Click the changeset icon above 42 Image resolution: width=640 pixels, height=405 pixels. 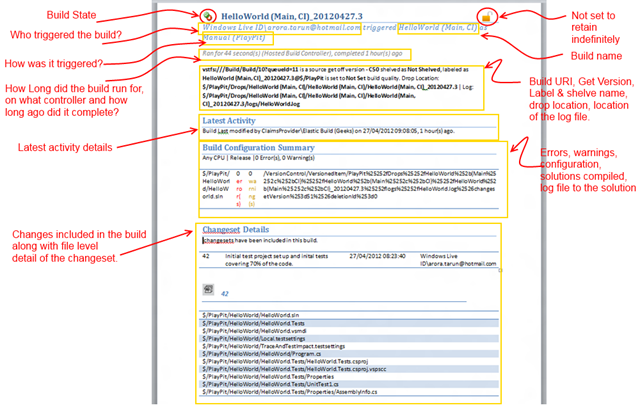[x=208, y=289]
